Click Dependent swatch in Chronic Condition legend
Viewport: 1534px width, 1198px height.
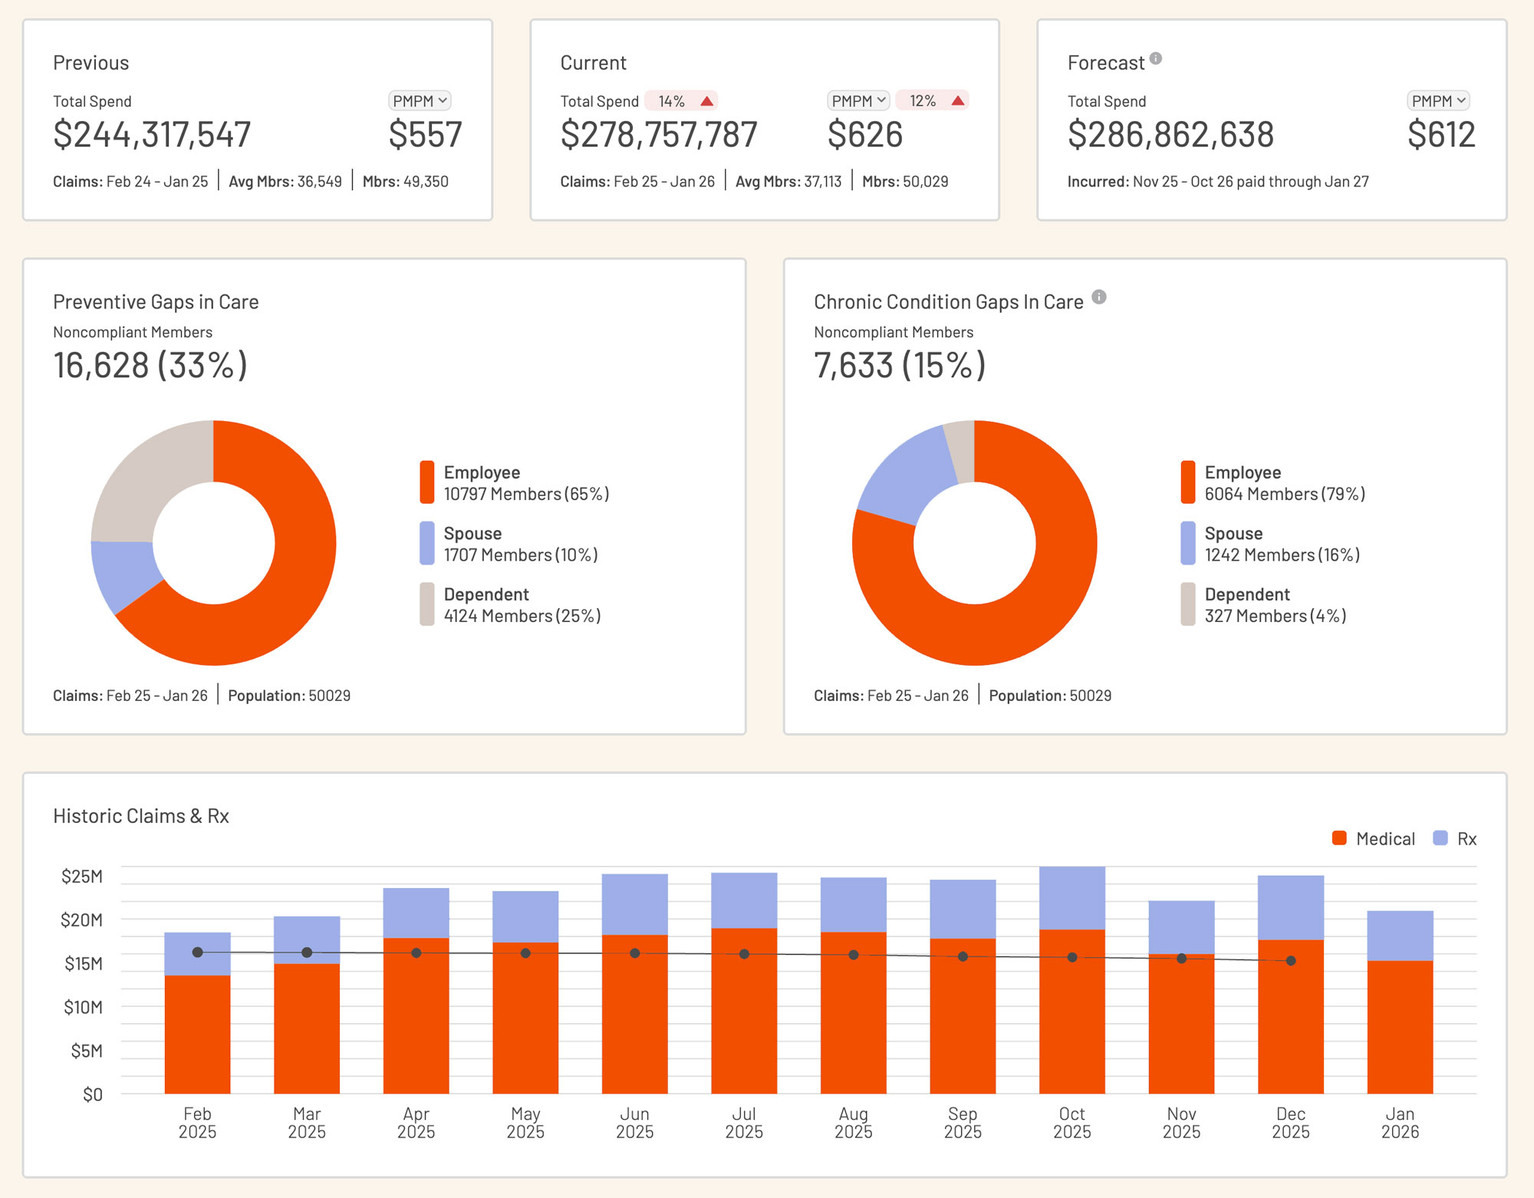tap(1188, 604)
